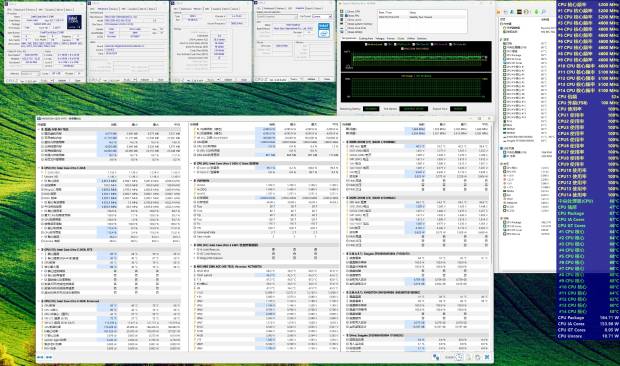Collapse the CPU [#0] Intel Core section in HWiNFO
620x366 pixels.
(x=40, y=168)
